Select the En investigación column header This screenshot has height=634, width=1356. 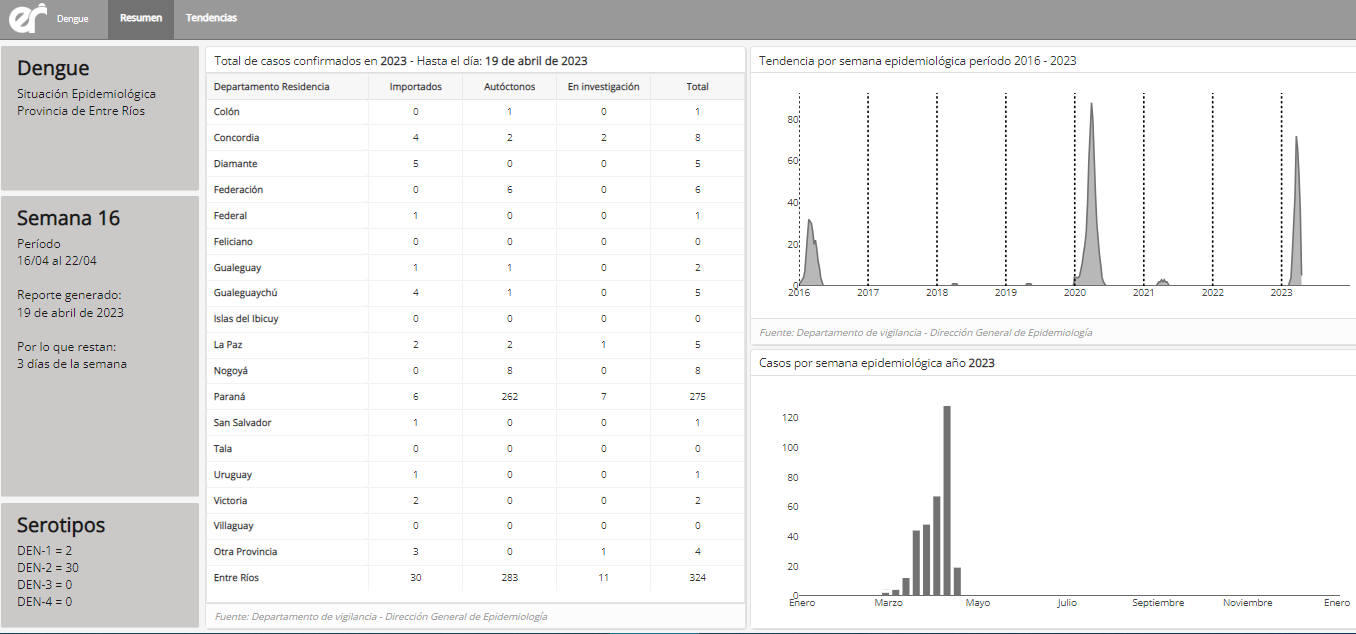tap(603, 87)
